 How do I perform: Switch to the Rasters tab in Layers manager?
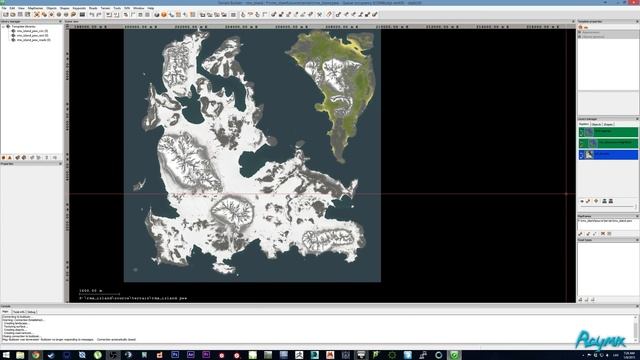click(584, 124)
